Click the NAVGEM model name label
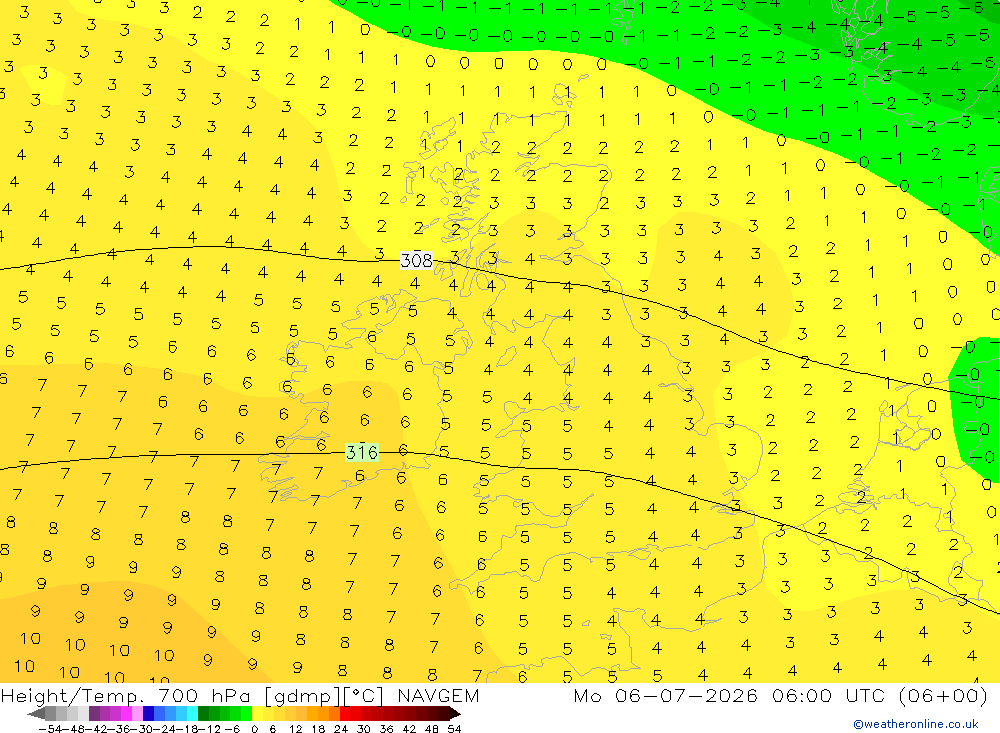This screenshot has height=733, width=1000. 438,696
